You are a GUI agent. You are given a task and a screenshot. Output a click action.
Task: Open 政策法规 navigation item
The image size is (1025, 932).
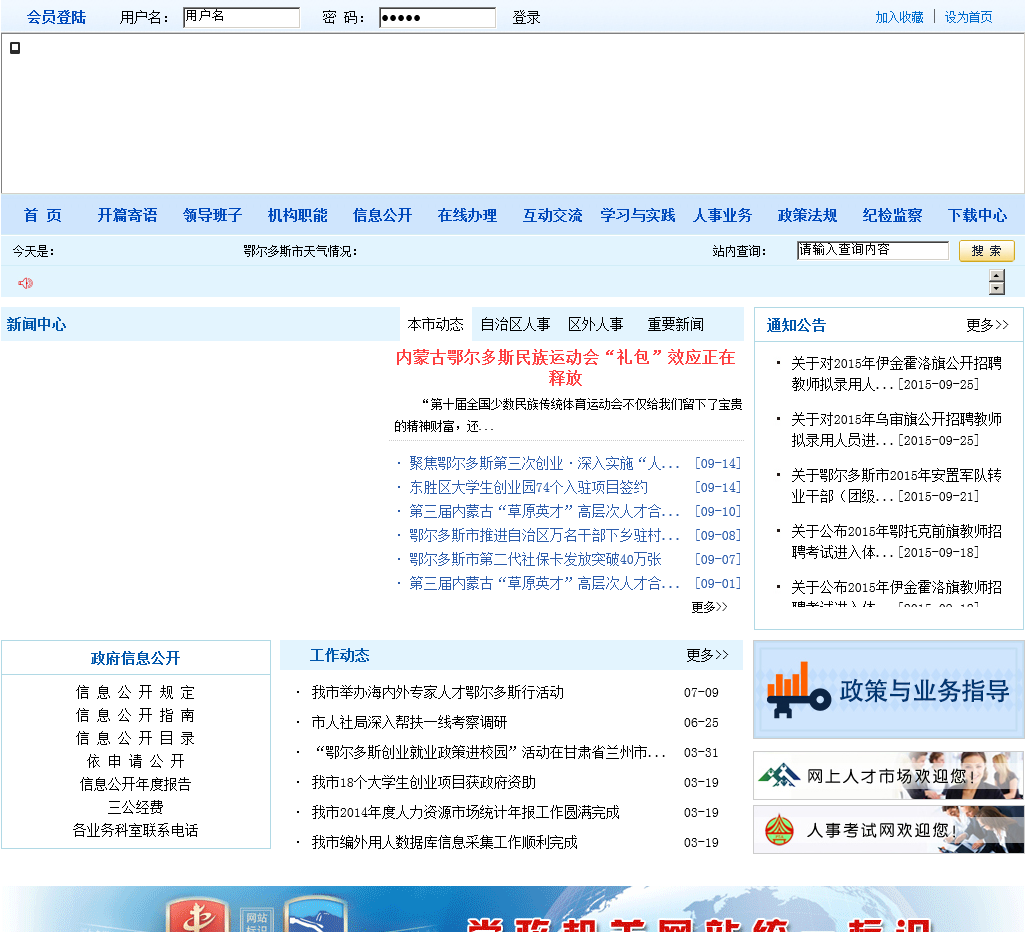(x=807, y=215)
